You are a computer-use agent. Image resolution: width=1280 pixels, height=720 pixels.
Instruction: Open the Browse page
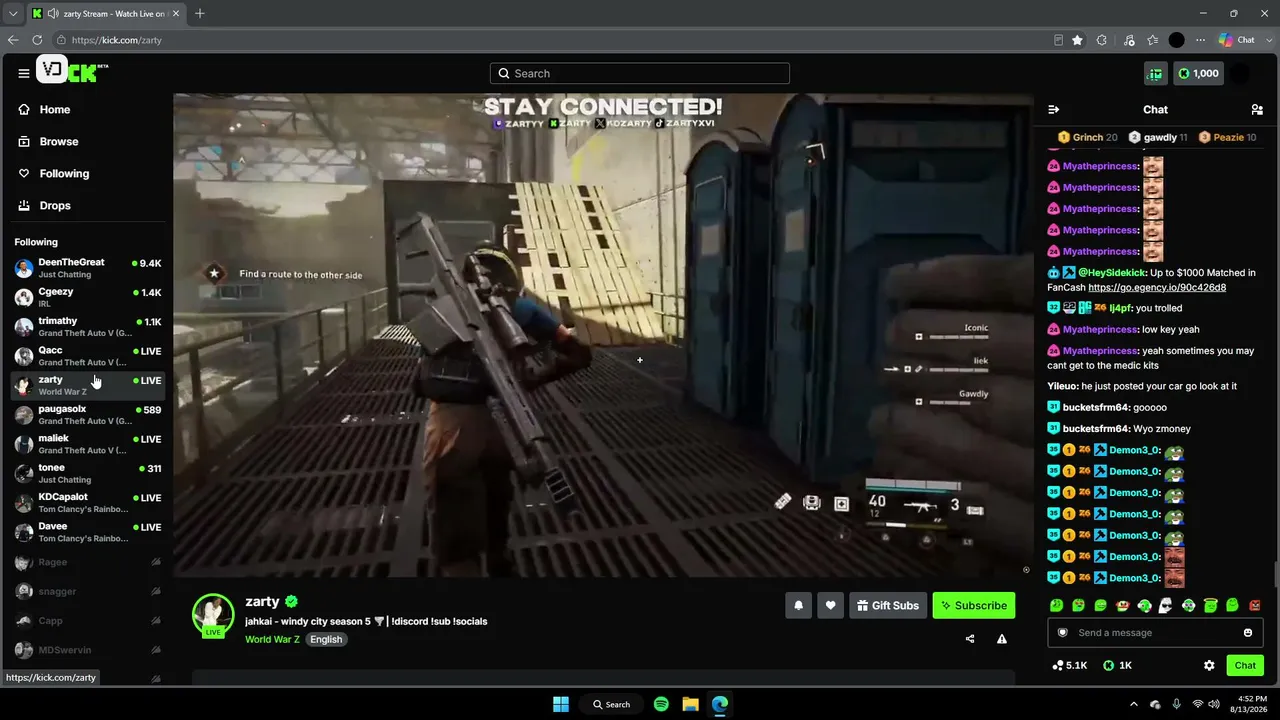point(88,141)
